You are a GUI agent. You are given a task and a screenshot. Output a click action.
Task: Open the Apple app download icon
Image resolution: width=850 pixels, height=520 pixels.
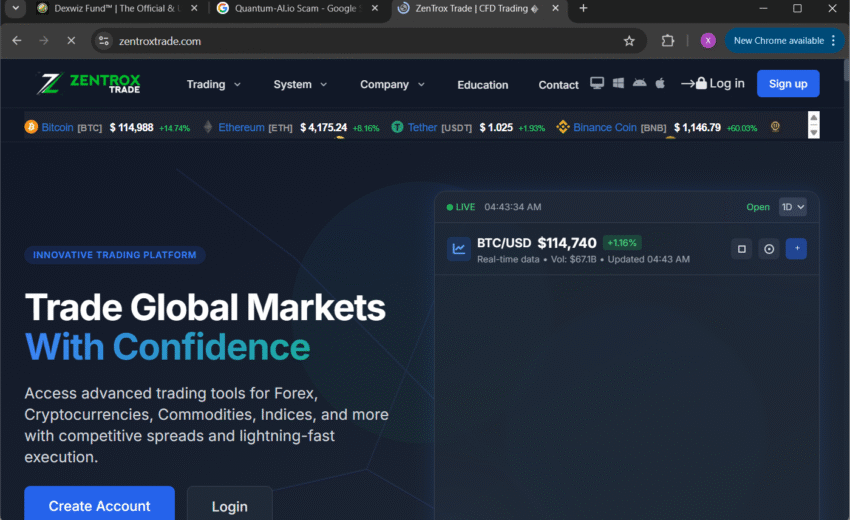pyautogui.click(x=660, y=83)
